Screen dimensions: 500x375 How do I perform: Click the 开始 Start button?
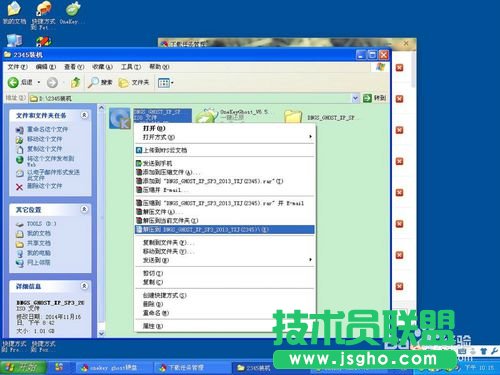pyautogui.click(x=23, y=367)
